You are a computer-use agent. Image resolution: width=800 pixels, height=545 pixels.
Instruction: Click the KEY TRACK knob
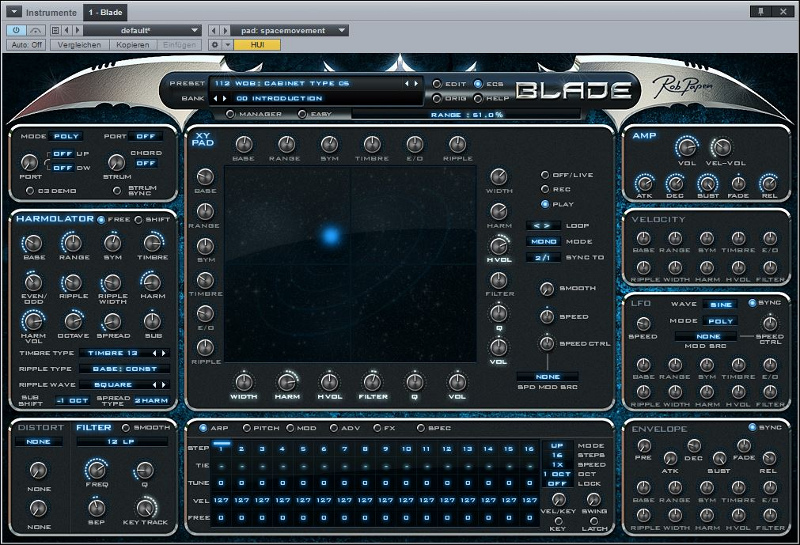pyautogui.click(x=145, y=508)
